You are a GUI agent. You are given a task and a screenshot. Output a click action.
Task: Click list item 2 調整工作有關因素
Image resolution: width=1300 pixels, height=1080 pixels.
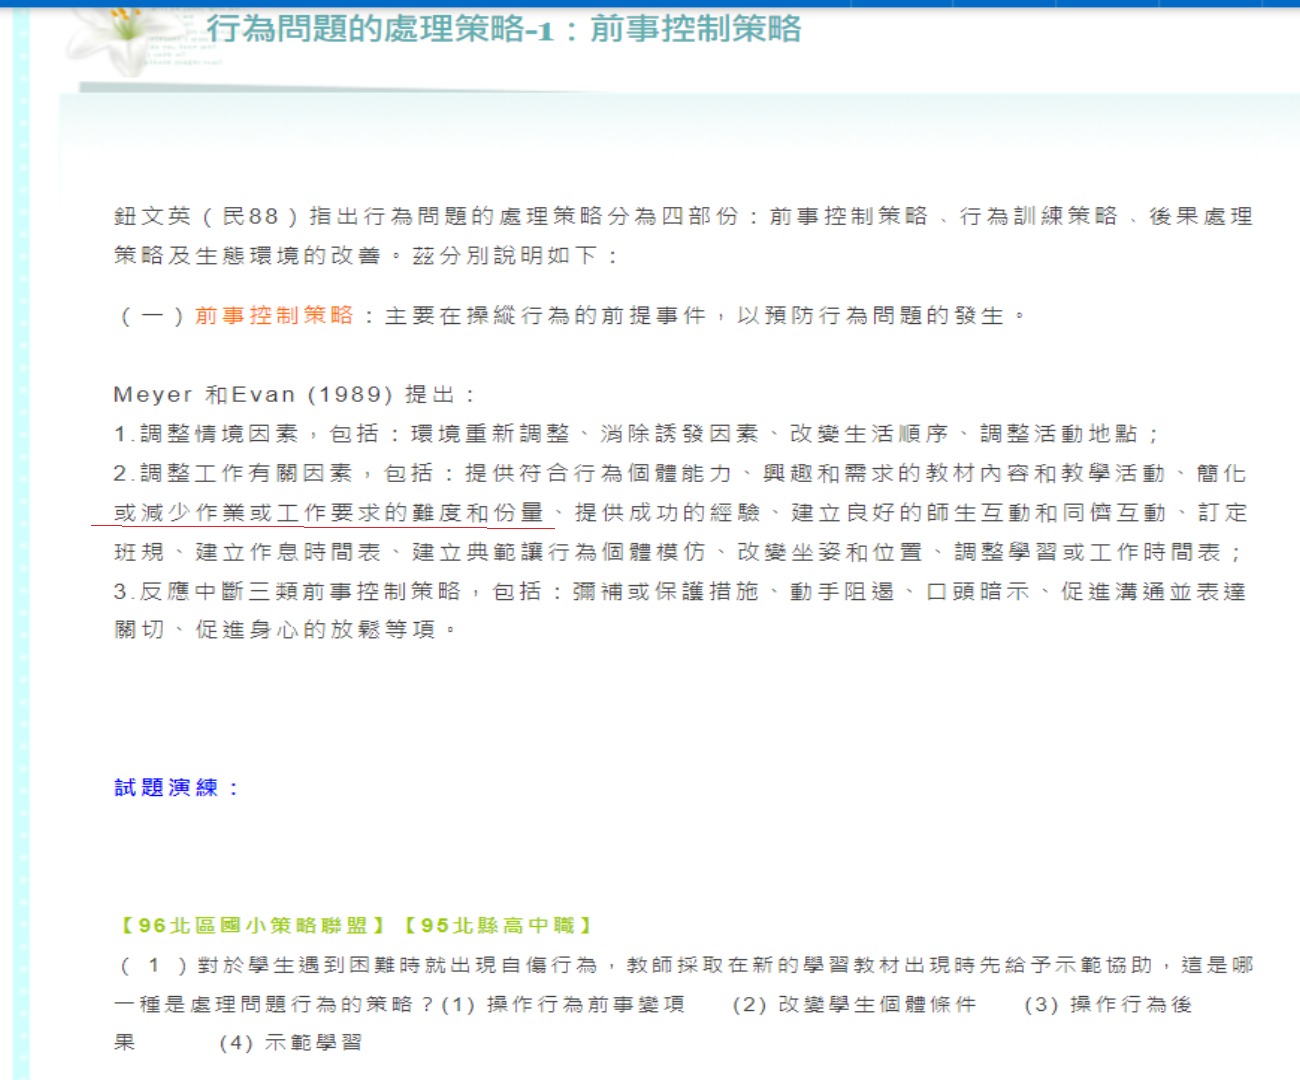click(x=233, y=473)
